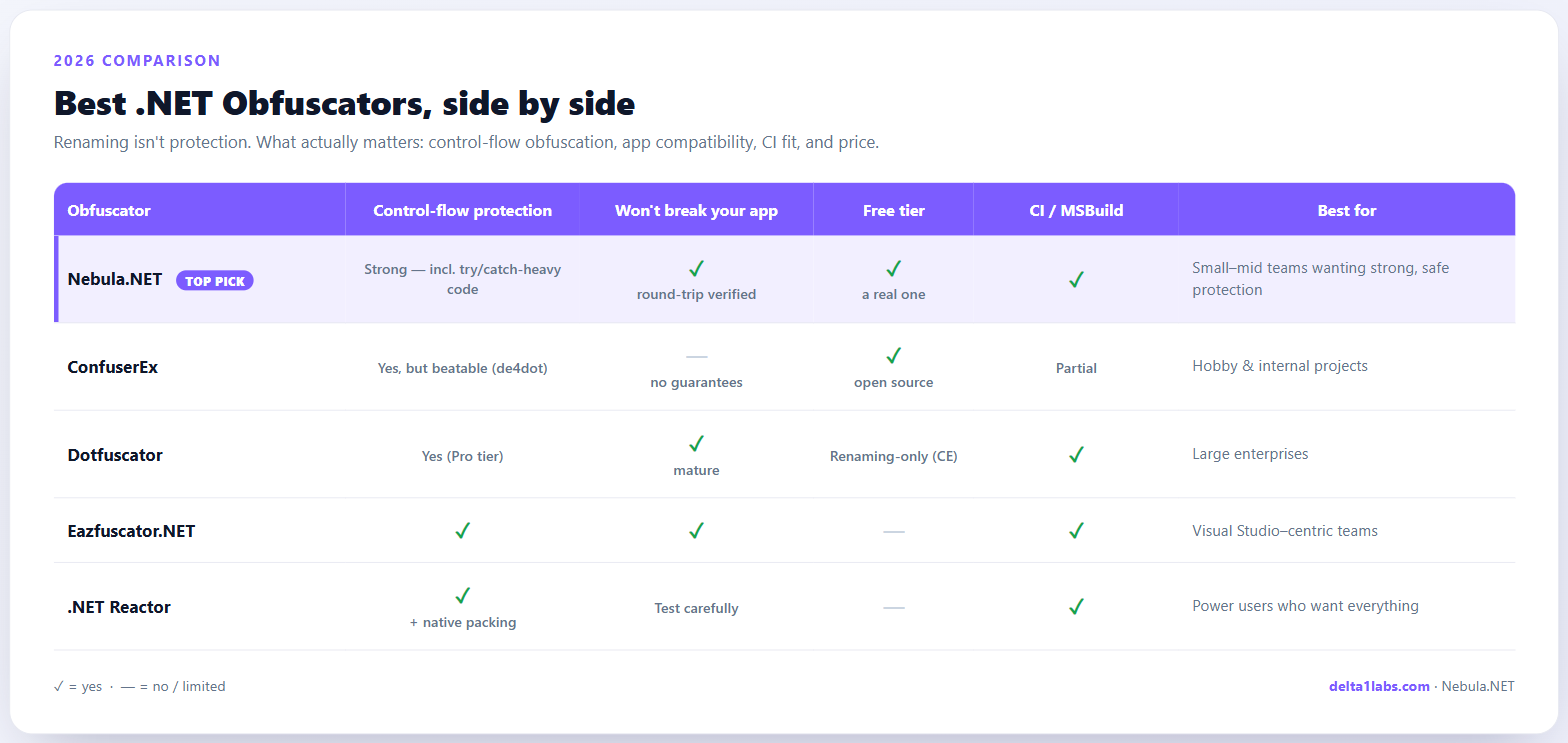Click Eazfuscator.NET's CI / MSBuild checkmark

pyautogui.click(x=1076, y=530)
